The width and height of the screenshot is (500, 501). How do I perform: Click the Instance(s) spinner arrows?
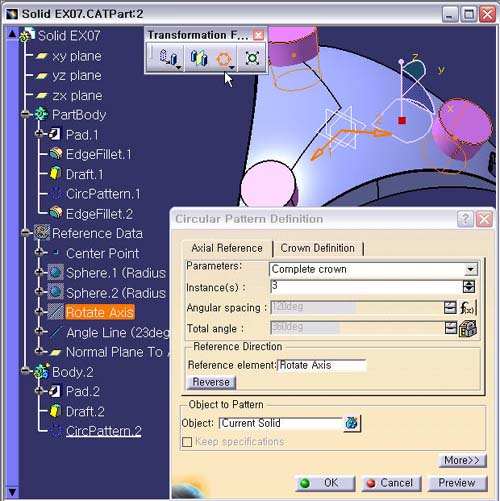click(469, 287)
